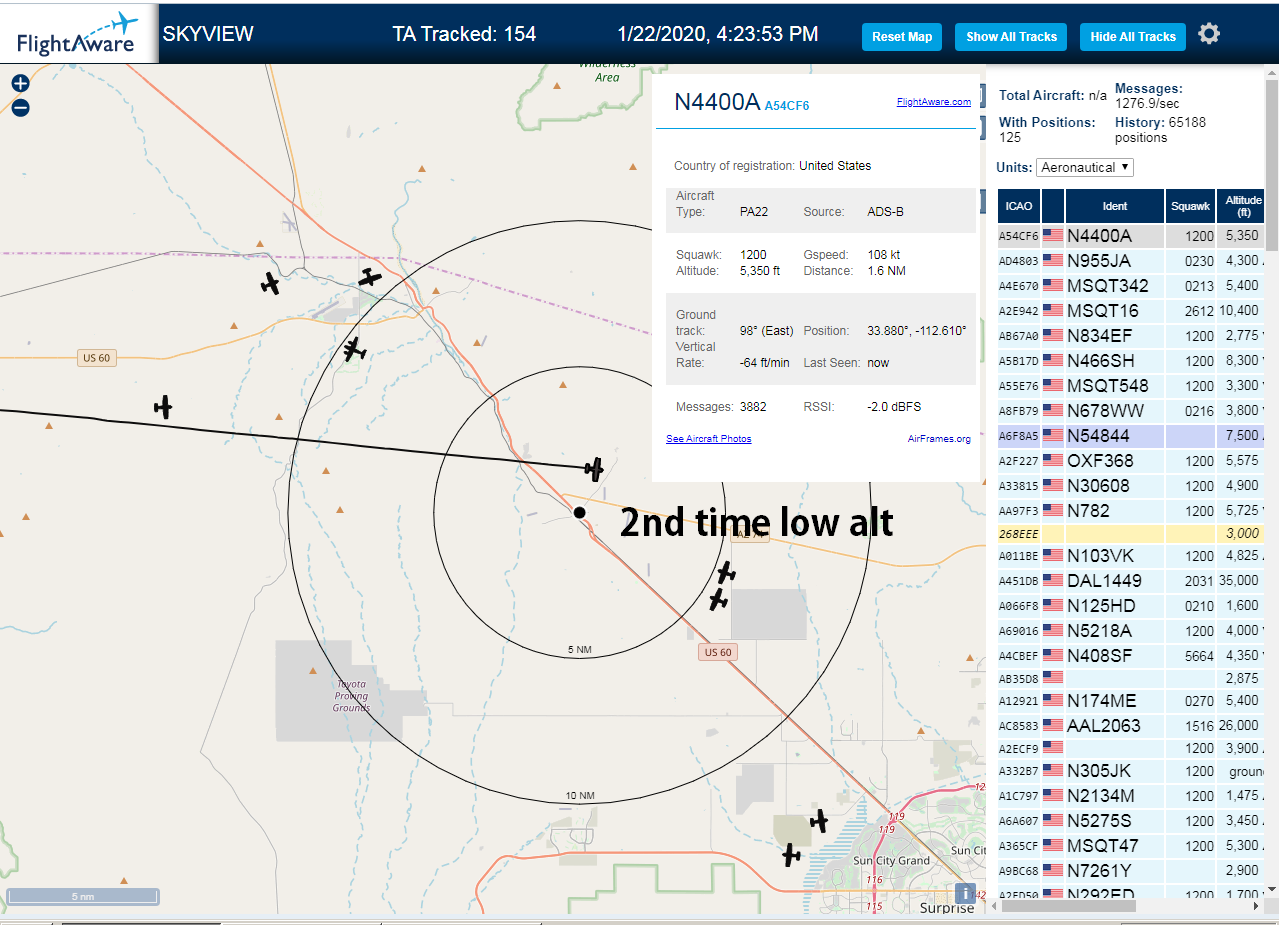Select the N955JA row

pos(1132,261)
